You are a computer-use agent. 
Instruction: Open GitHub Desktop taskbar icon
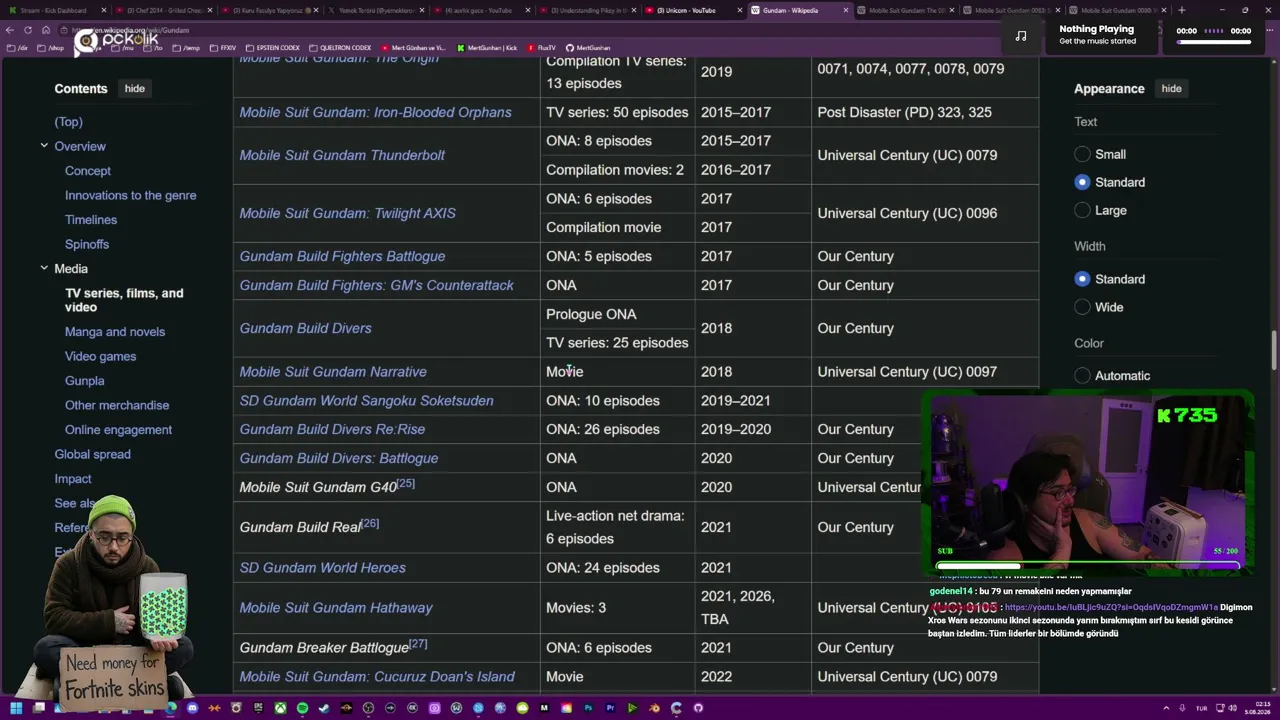(x=698, y=708)
